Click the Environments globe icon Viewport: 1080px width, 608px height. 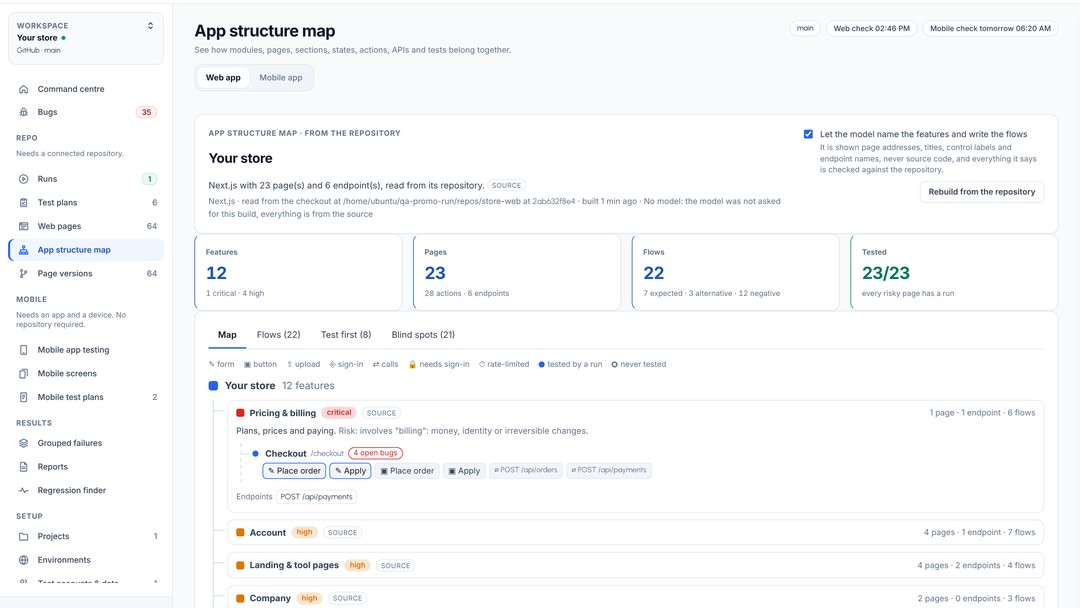[23, 560]
